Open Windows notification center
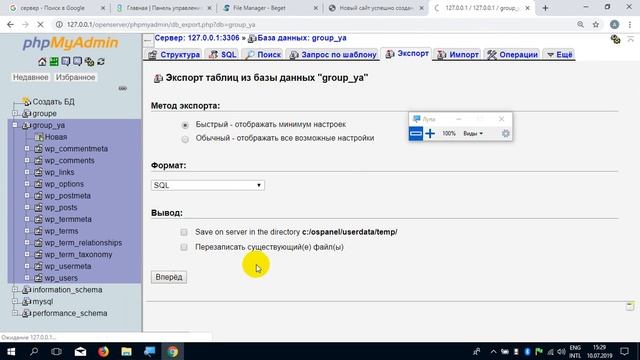Viewport: 640px width, 360px height. coord(624,351)
